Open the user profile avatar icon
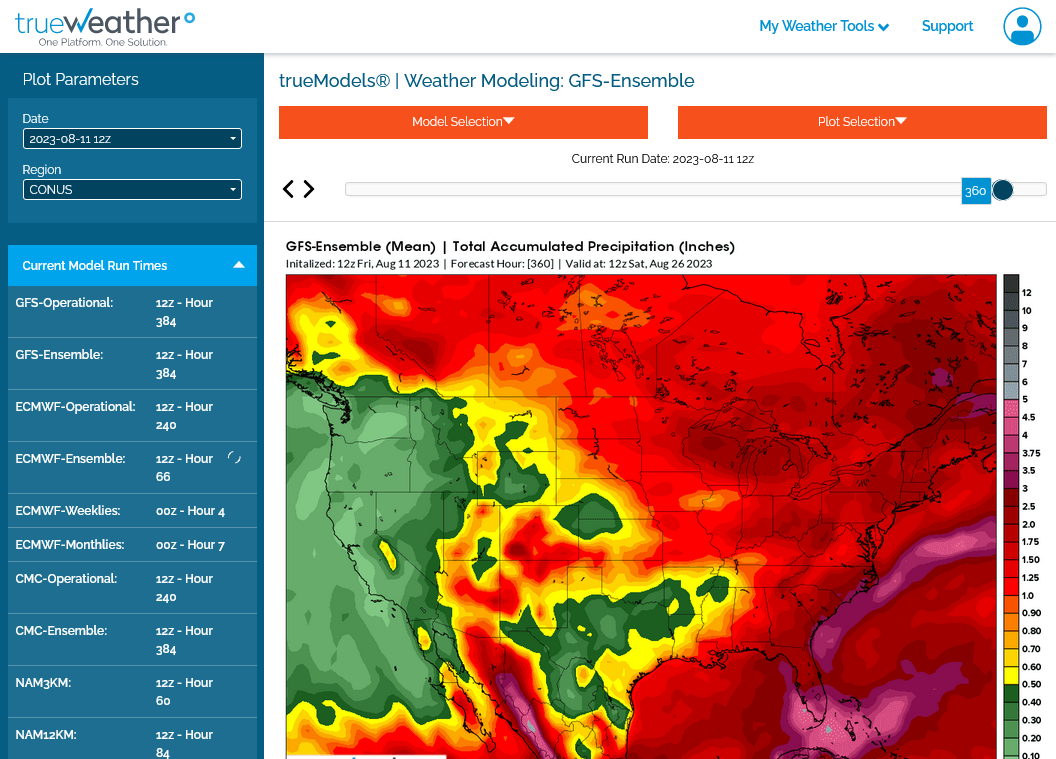 coord(1022,26)
